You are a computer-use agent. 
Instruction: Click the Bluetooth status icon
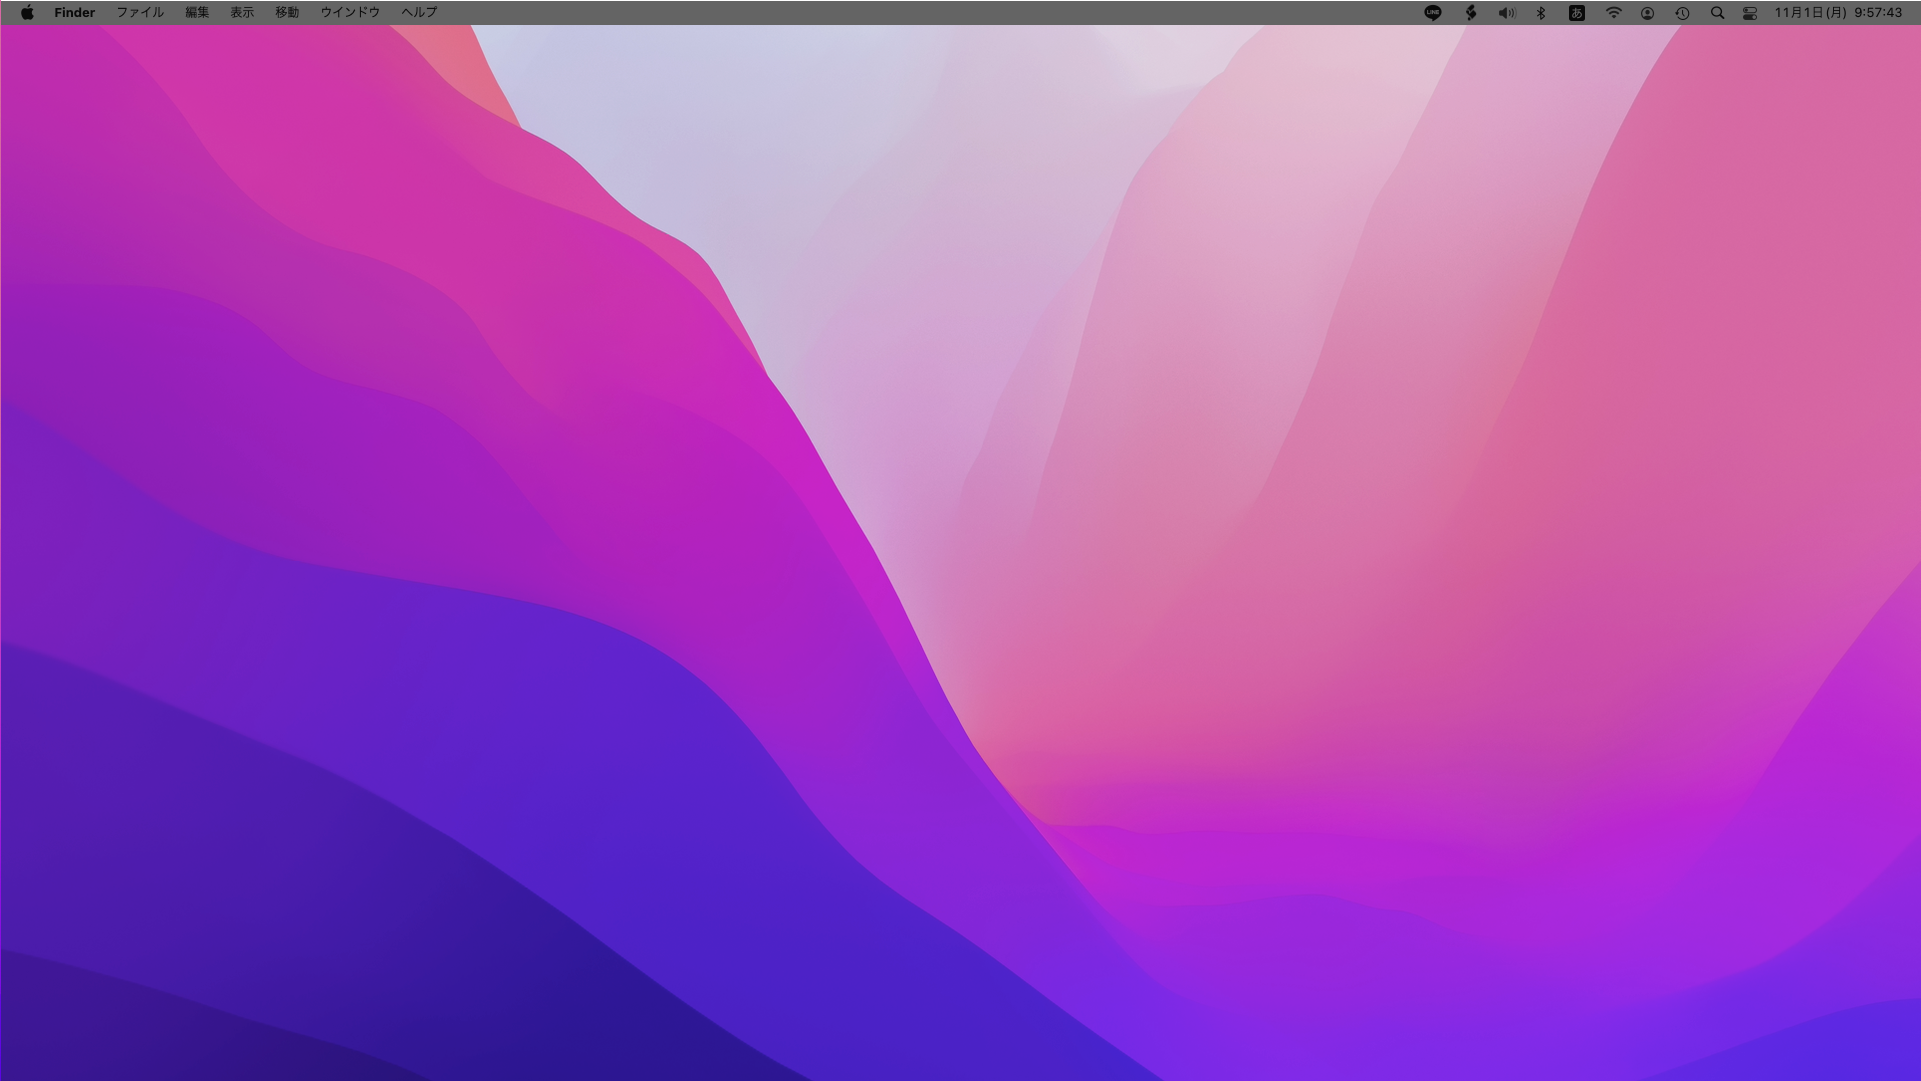pyautogui.click(x=1541, y=13)
